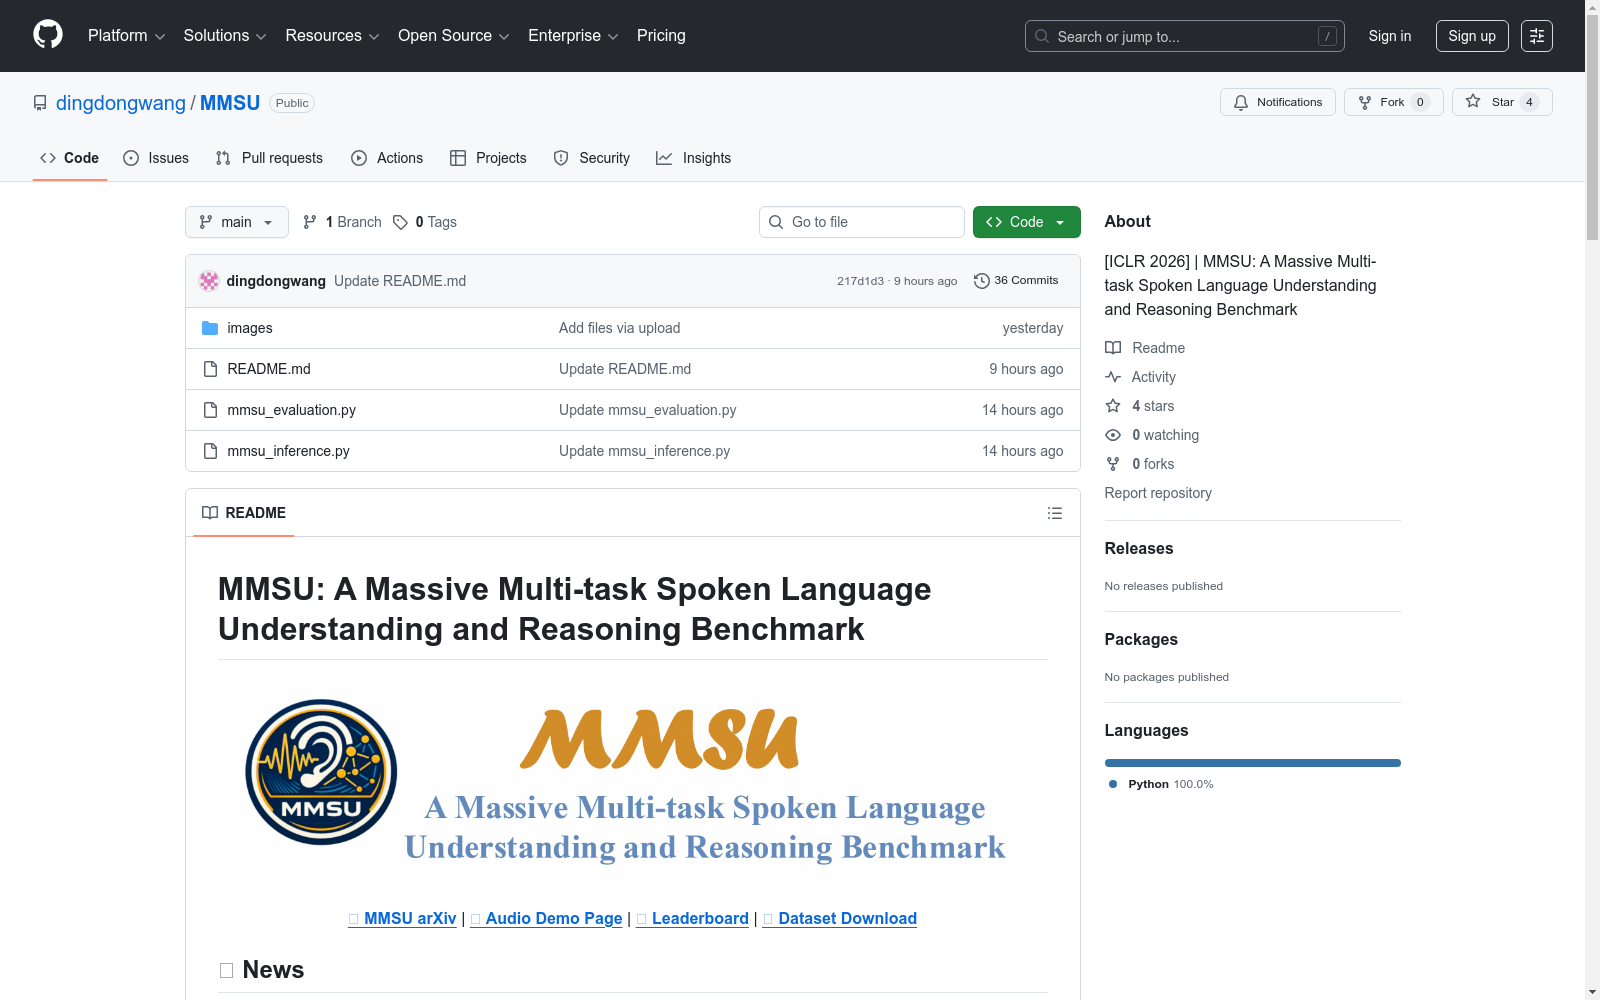
Task: Click the star icon beside 4 stars
Action: point(1113,406)
